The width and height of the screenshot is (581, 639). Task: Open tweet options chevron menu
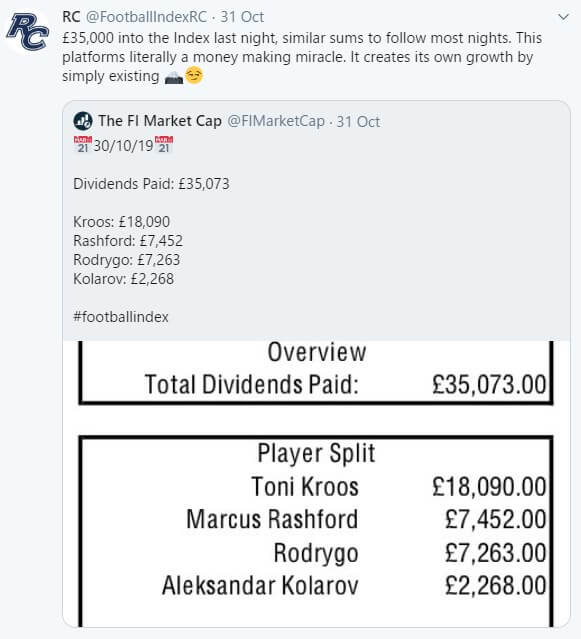pos(563,17)
